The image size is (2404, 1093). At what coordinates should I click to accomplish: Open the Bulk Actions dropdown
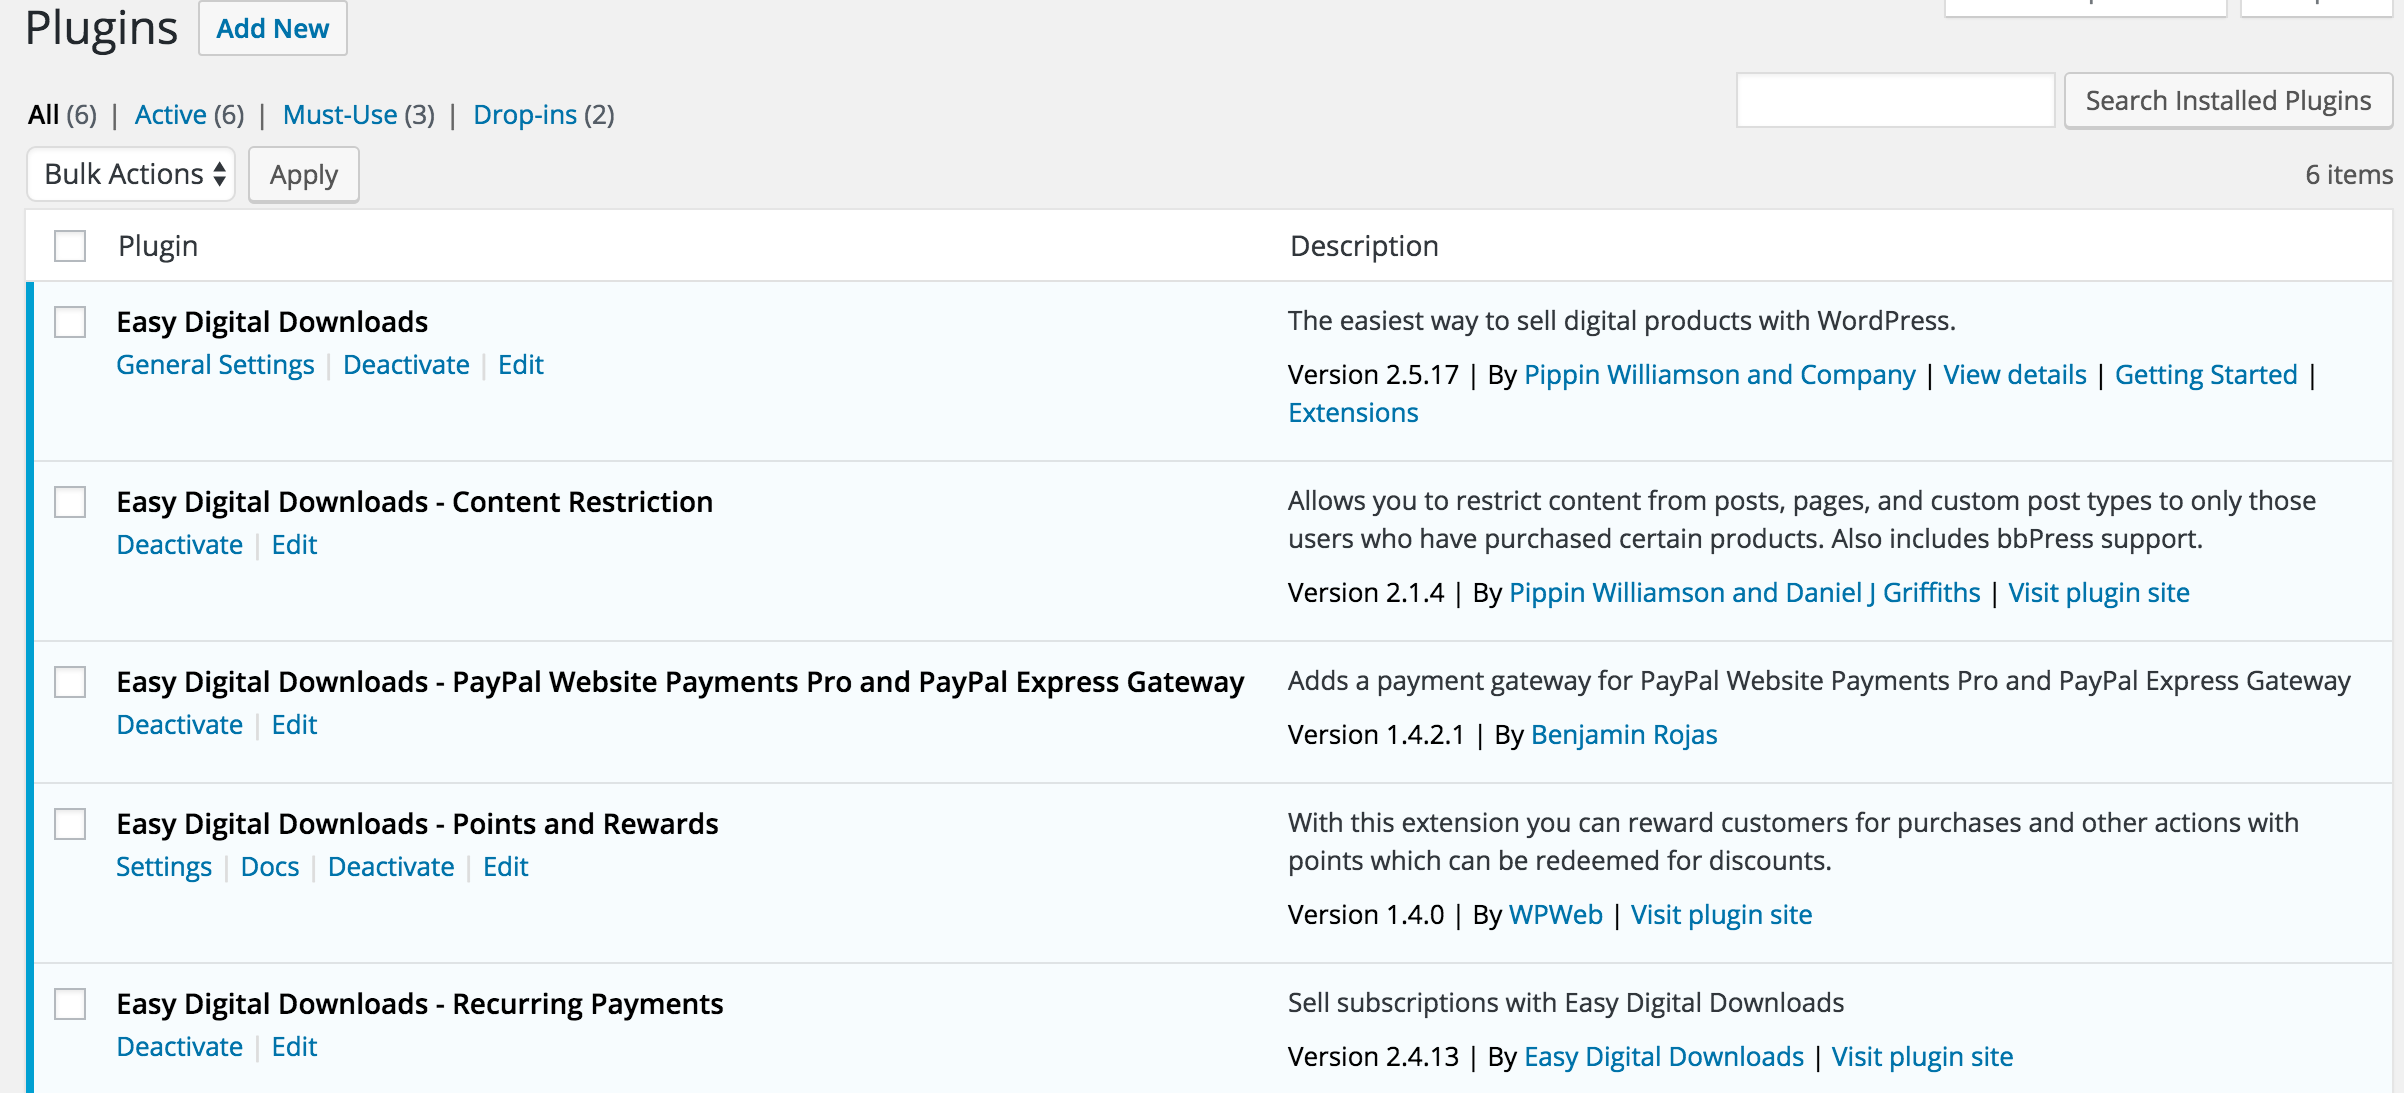coord(132,175)
